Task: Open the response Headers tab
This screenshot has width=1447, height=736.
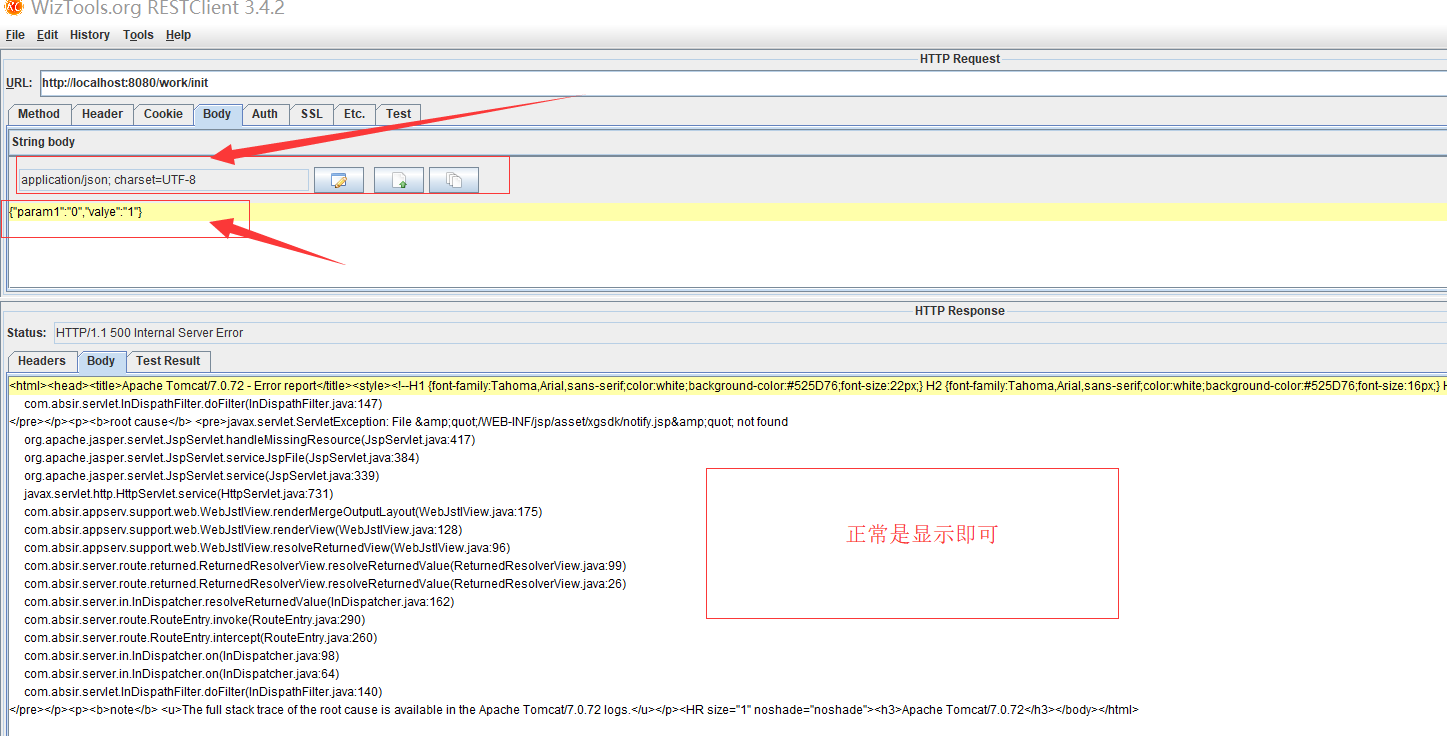Action: [x=42, y=361]
